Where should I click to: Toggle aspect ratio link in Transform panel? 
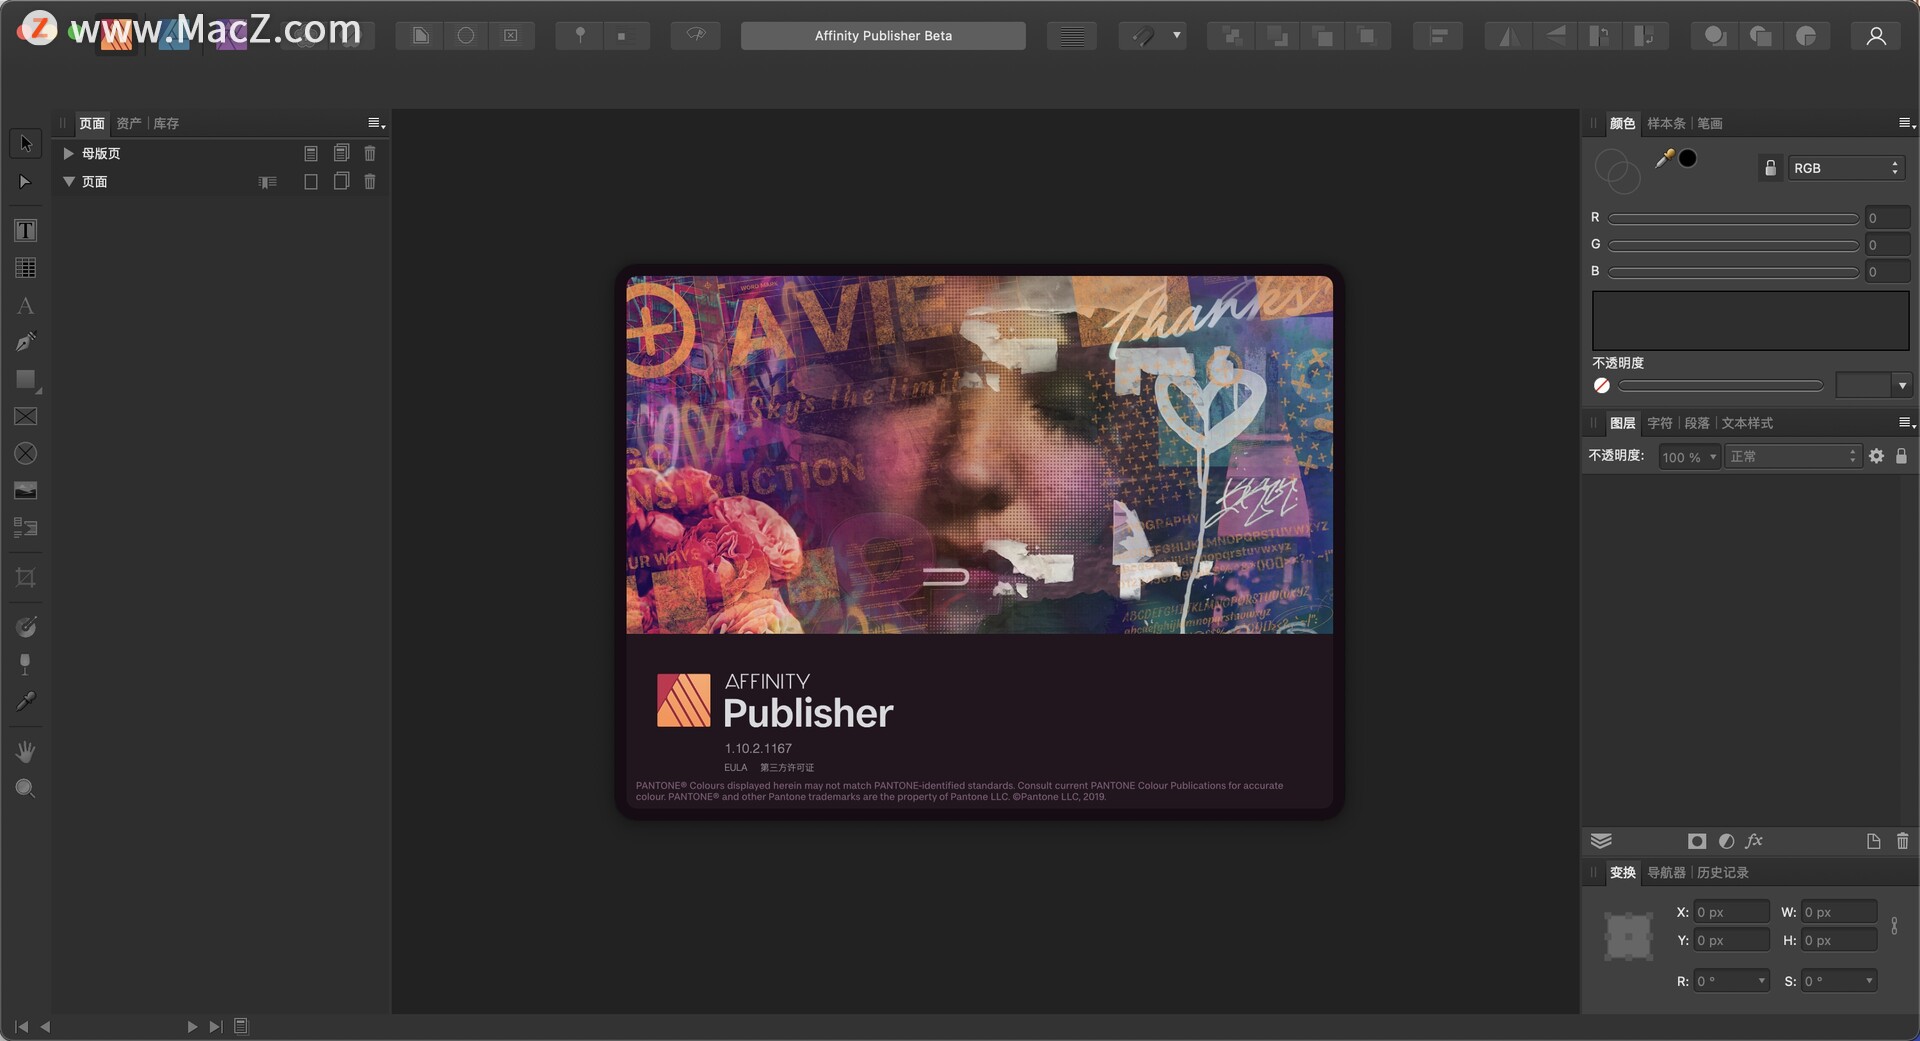click(1894, 926)
